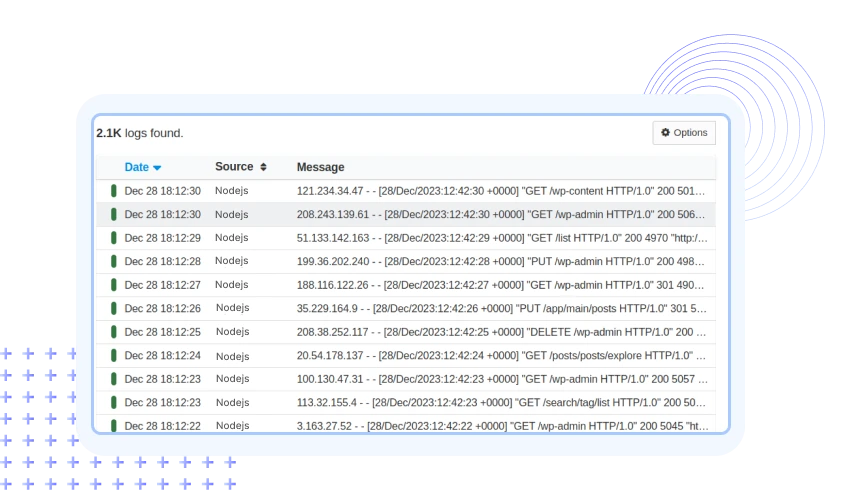The image size is (860, 490).
Task: Click green status marker of 100.130.47.31 row
Action: [x=114, y=379]
